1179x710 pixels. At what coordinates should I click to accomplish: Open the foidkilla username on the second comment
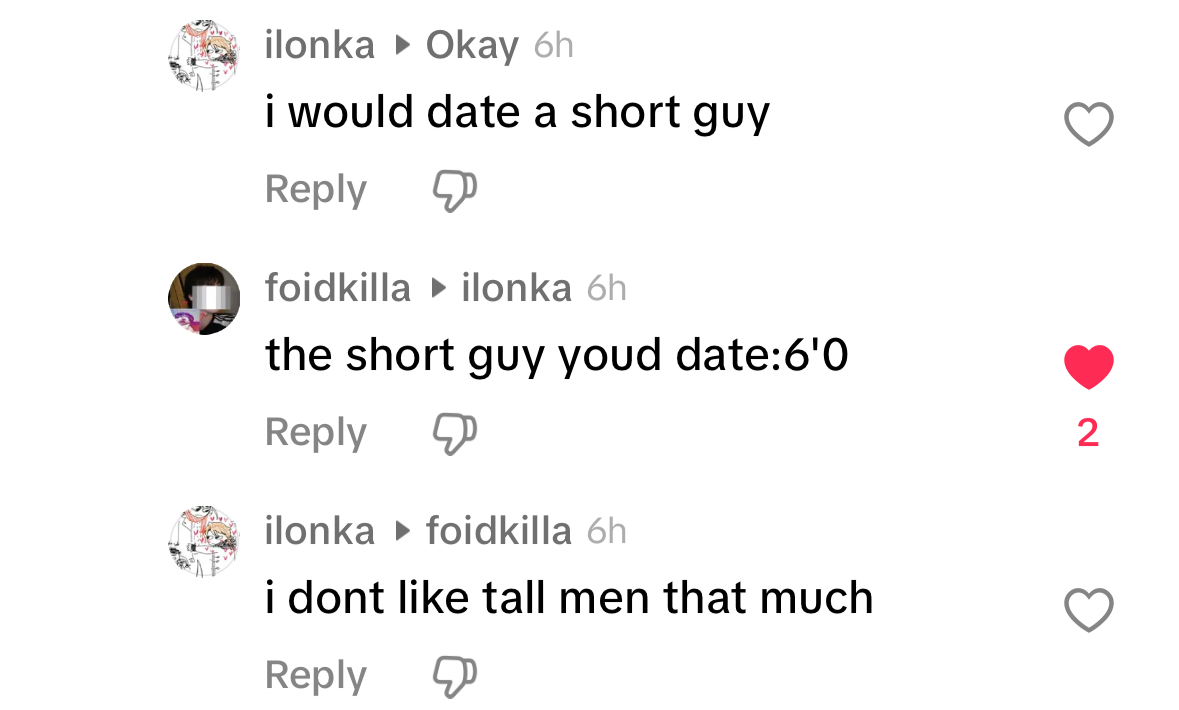click(338, 288)
